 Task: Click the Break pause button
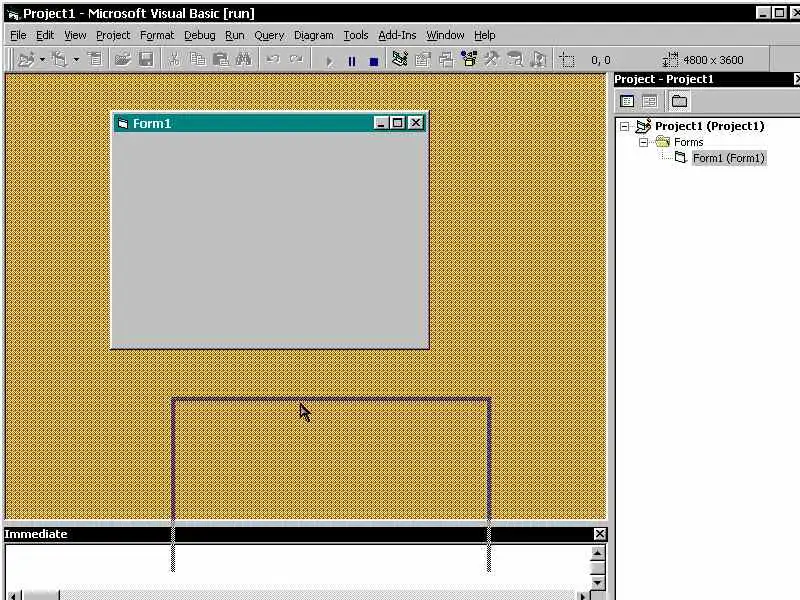[352, 61]
